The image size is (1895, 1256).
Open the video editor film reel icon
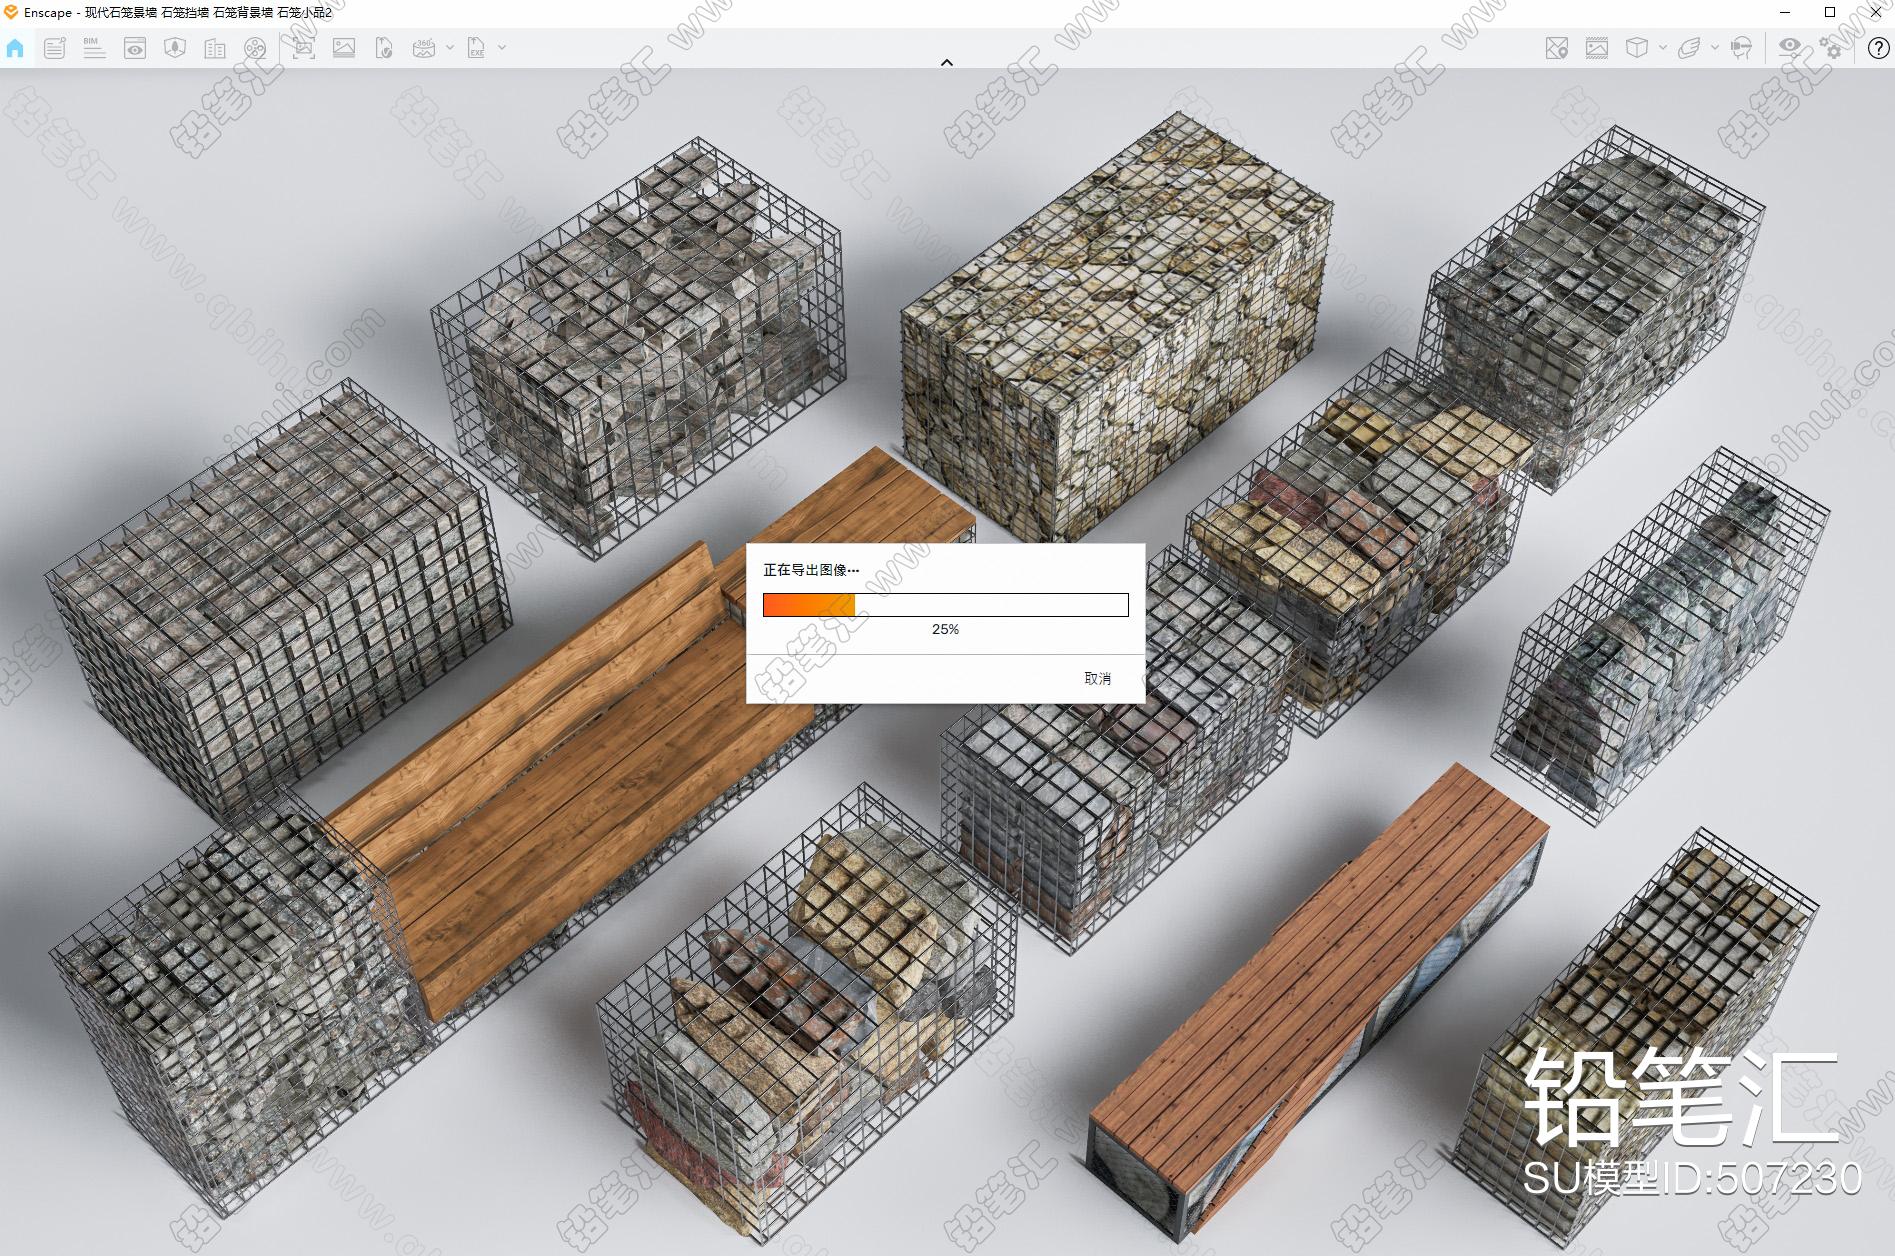pyautogui.click(x=255, y=48)
